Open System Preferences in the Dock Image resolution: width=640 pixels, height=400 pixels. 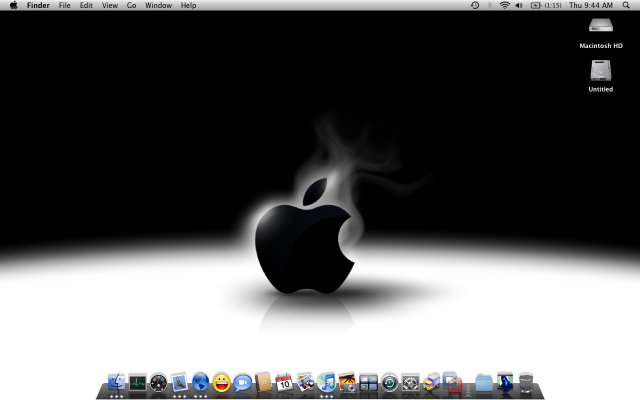pos(411,383)
